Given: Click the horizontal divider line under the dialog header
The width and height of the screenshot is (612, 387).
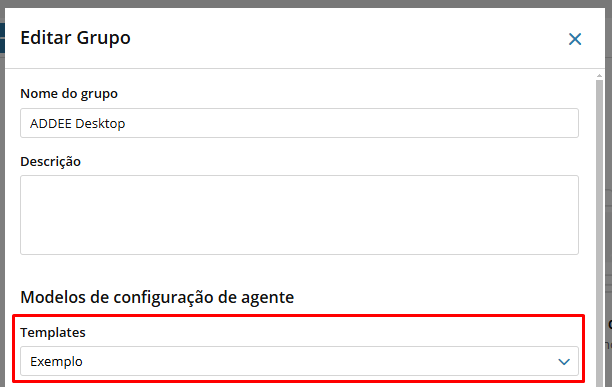Looking at the screenshot, I should [304, 69].
